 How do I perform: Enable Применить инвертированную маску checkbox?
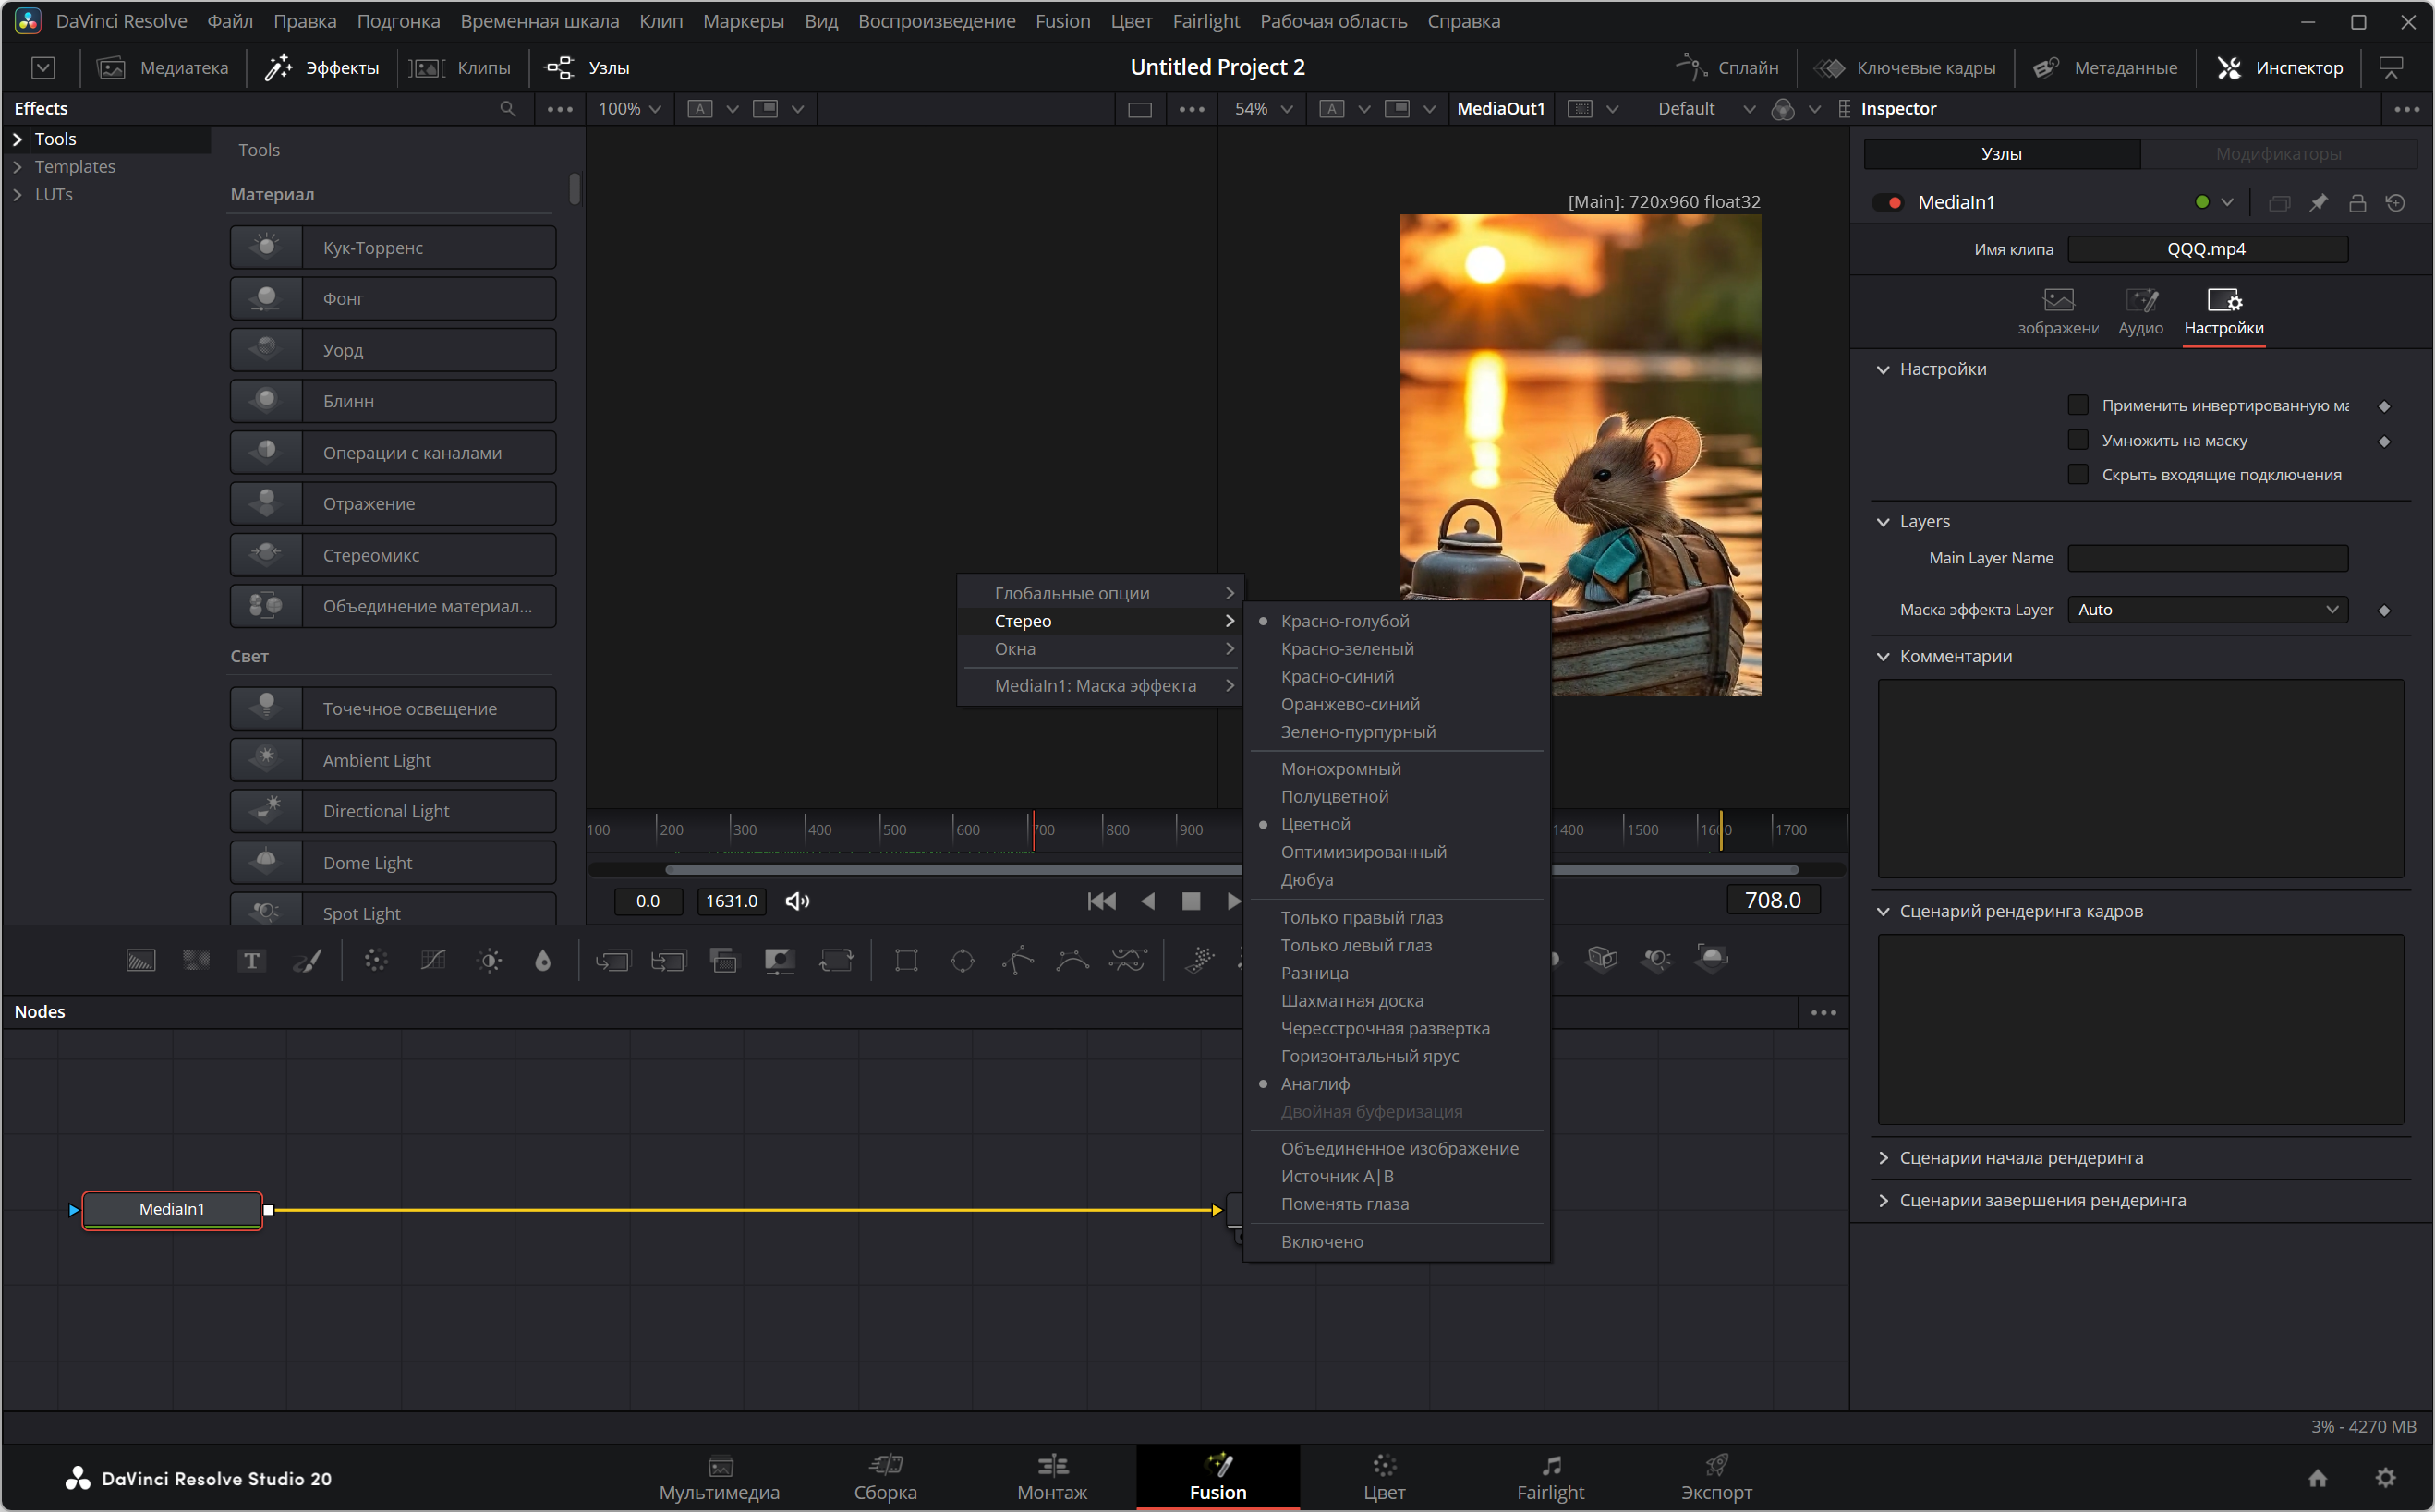pos(2078,405)
